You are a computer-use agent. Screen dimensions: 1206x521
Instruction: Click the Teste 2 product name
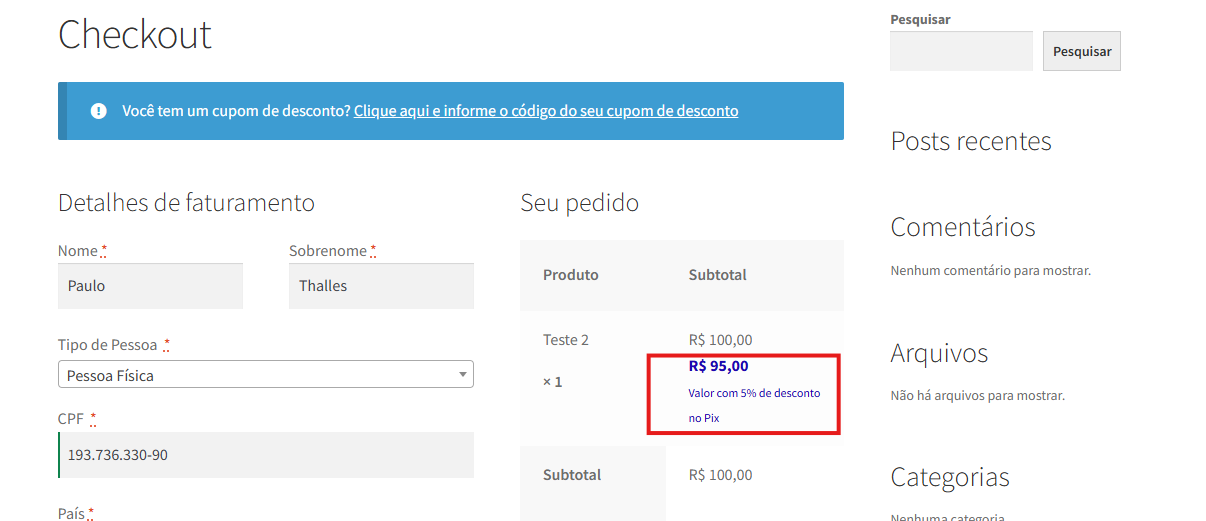[566, 340]
